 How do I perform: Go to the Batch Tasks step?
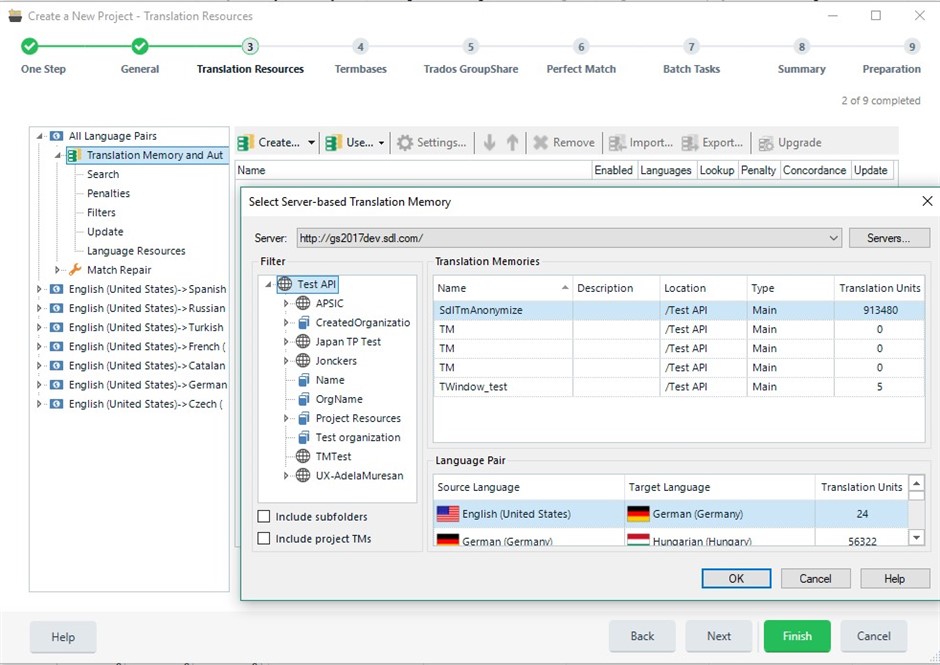[x=691, y=57]
